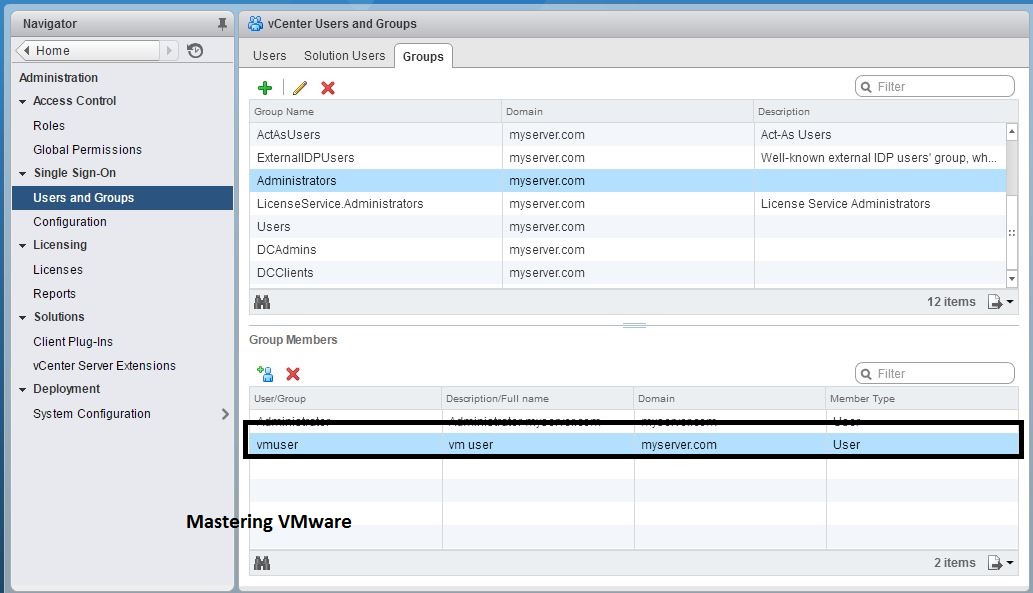The width and height of the screenshot is (1033, 593).
Task: Select the DCClients group row
Action: (628, 273)
